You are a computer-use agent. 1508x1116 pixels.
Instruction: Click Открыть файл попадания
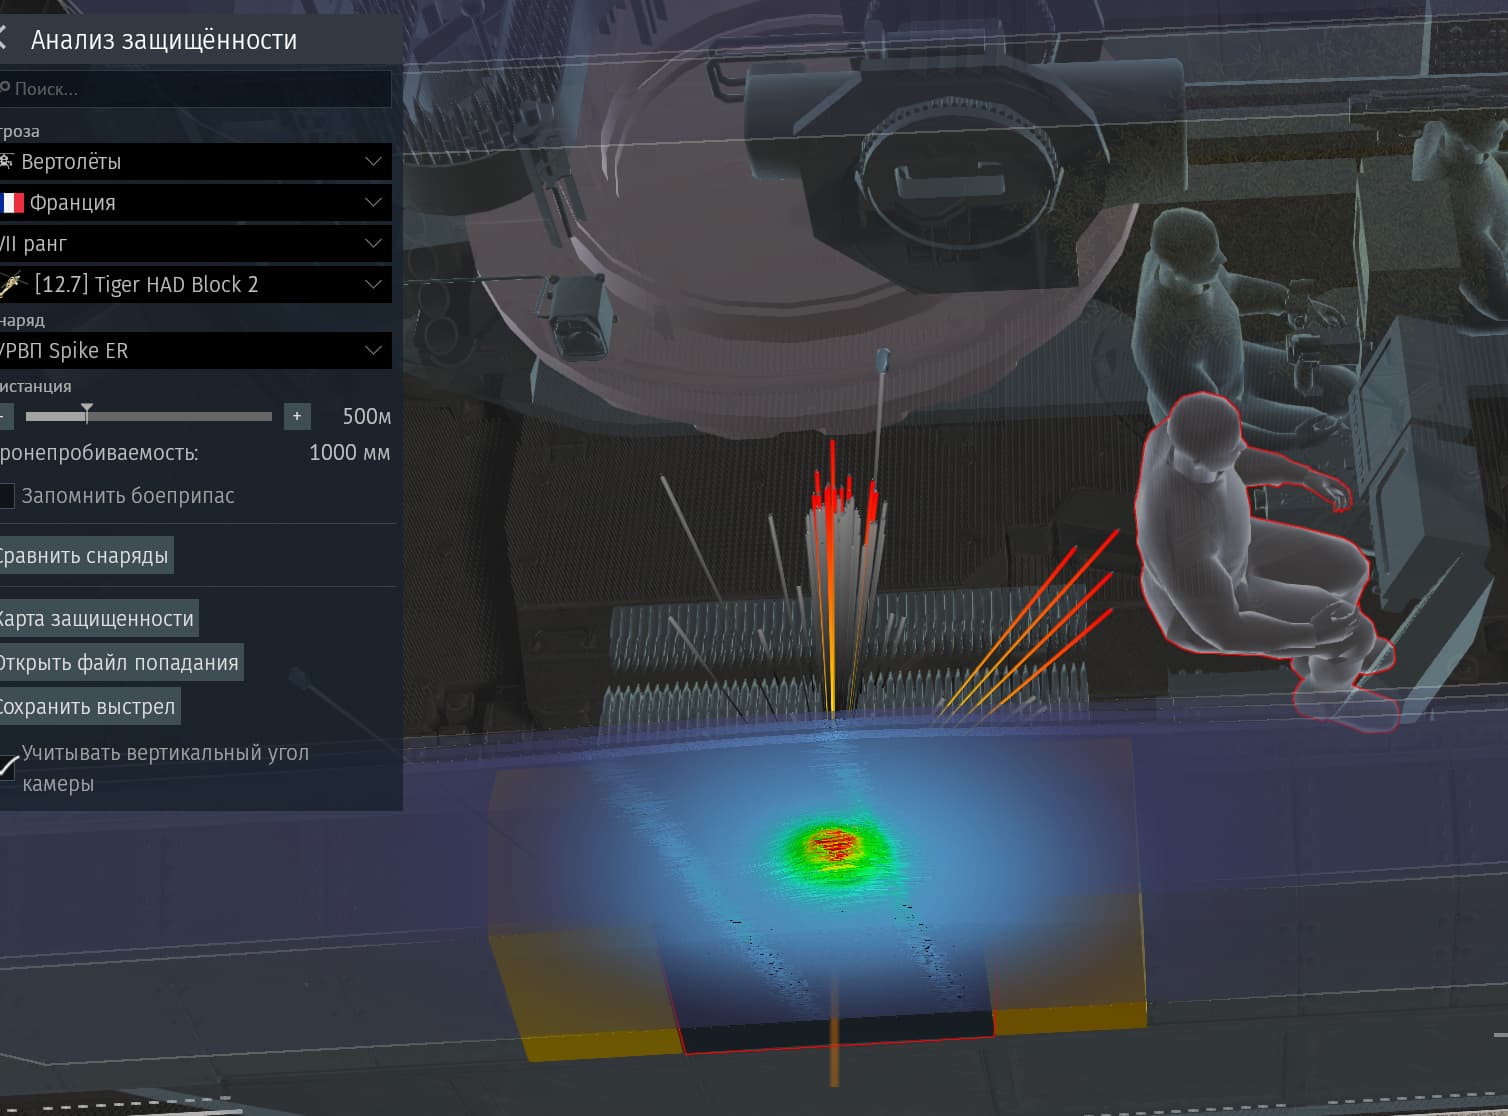[x=120, y=663]
